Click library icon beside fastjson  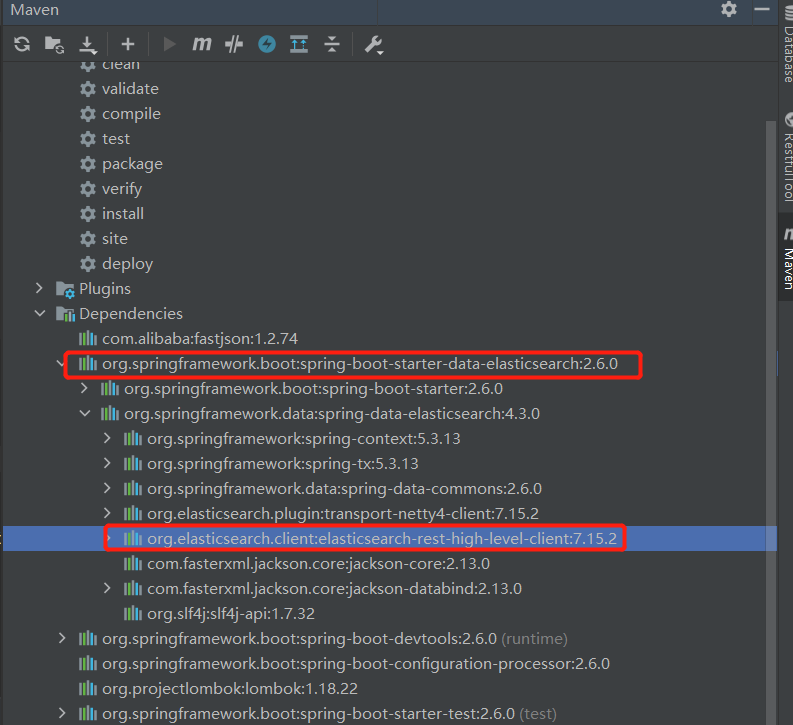click(x=87, y=338)
